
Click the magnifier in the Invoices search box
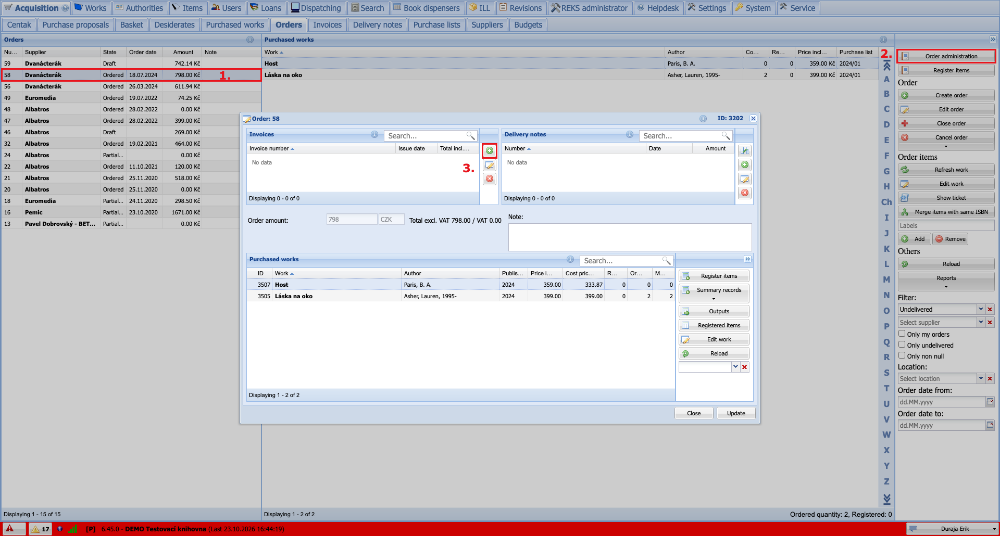[471, 136]
